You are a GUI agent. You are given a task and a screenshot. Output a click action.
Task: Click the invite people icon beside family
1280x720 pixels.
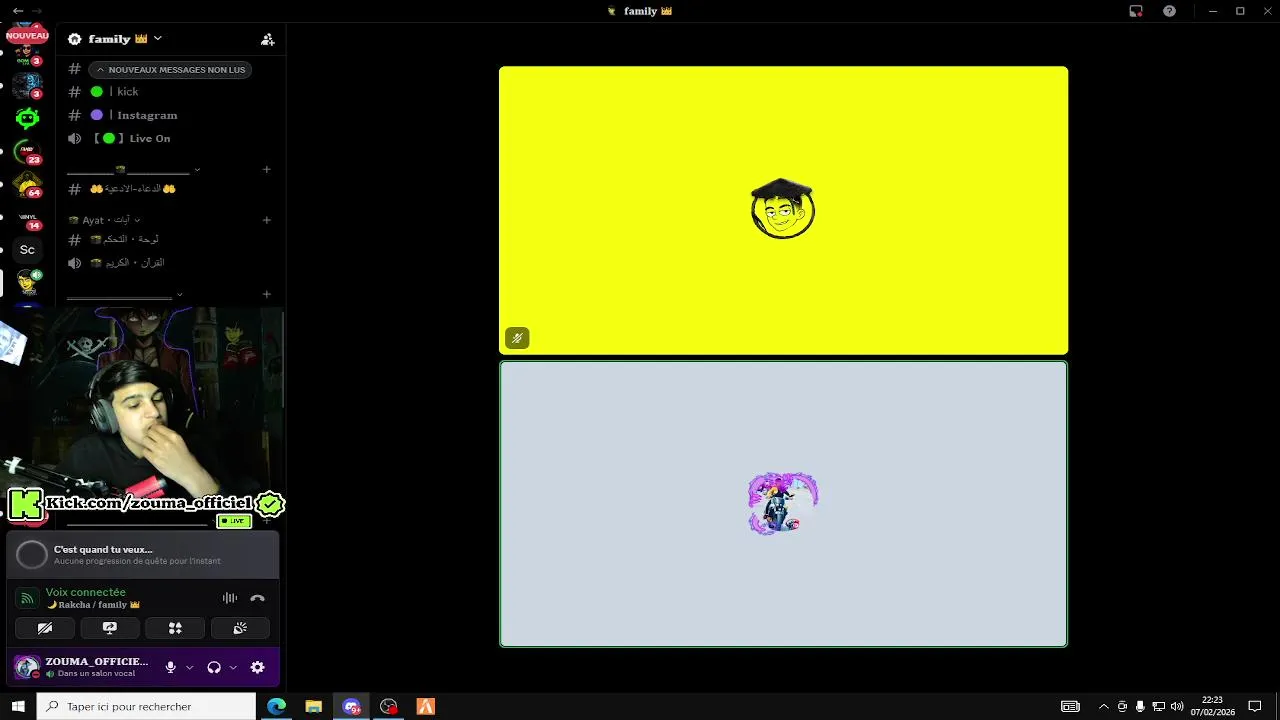click(x=267, y=39)
